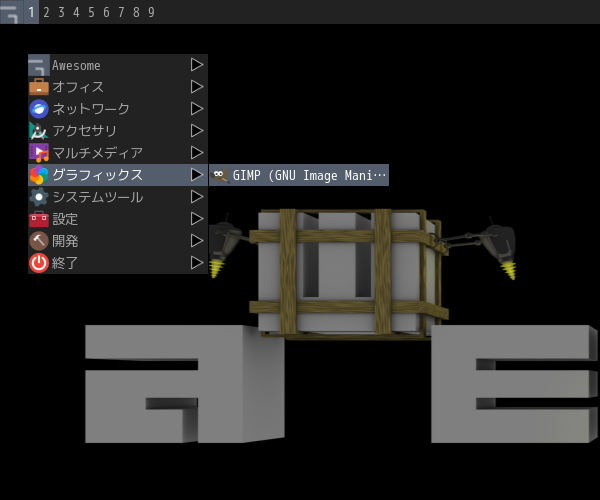
Task: Launch GIMP (GNU Image Mani… entry
Action: (x=299, y=175)
